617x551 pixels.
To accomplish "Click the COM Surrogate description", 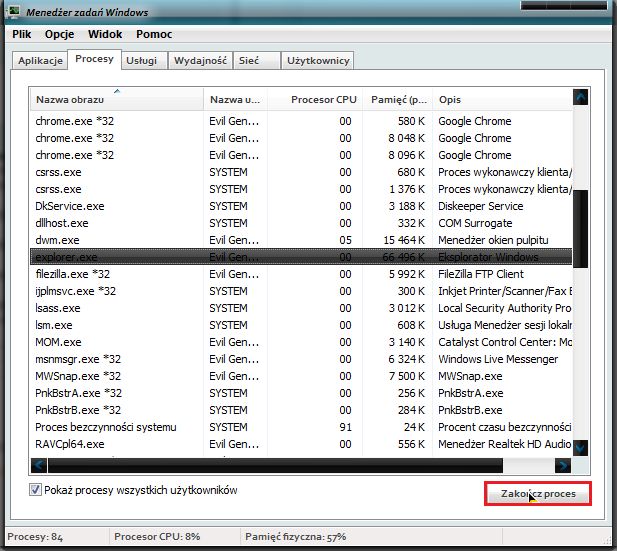I will [475, 223].
